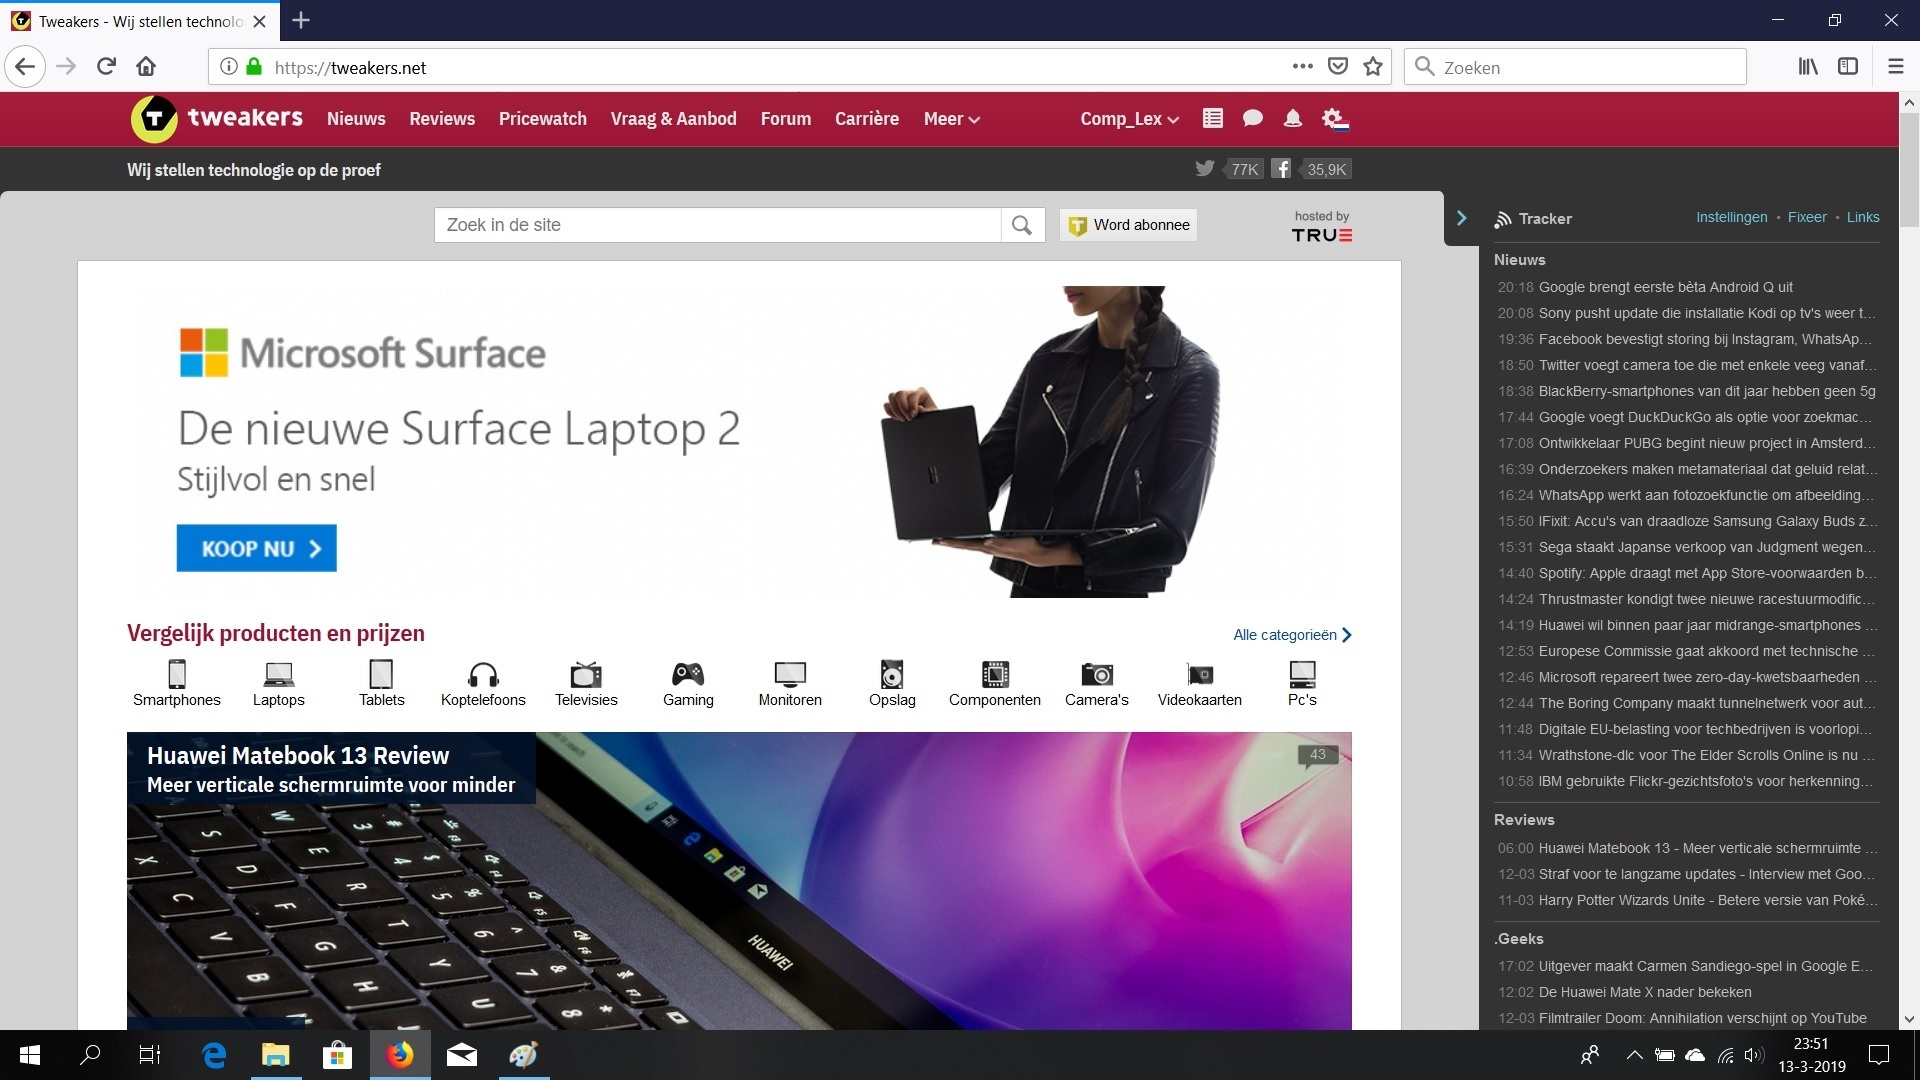Expand the Comp_Lex user dropdown
The image size is (1920, 1080).
1129,119
